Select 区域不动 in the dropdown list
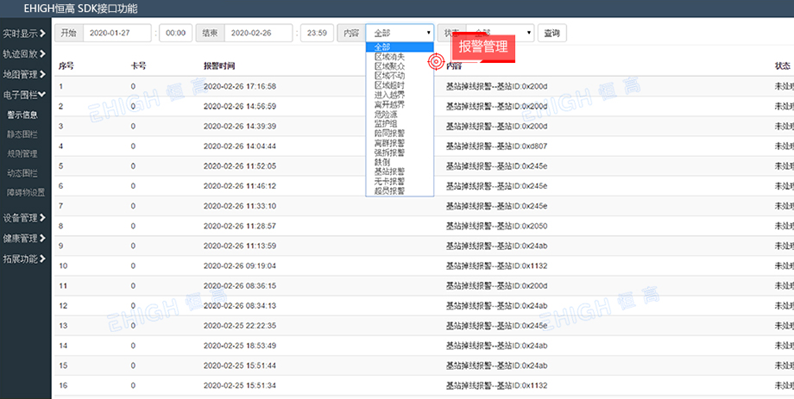The height and width of the screenshot is (399, 794). coord(400,76)
